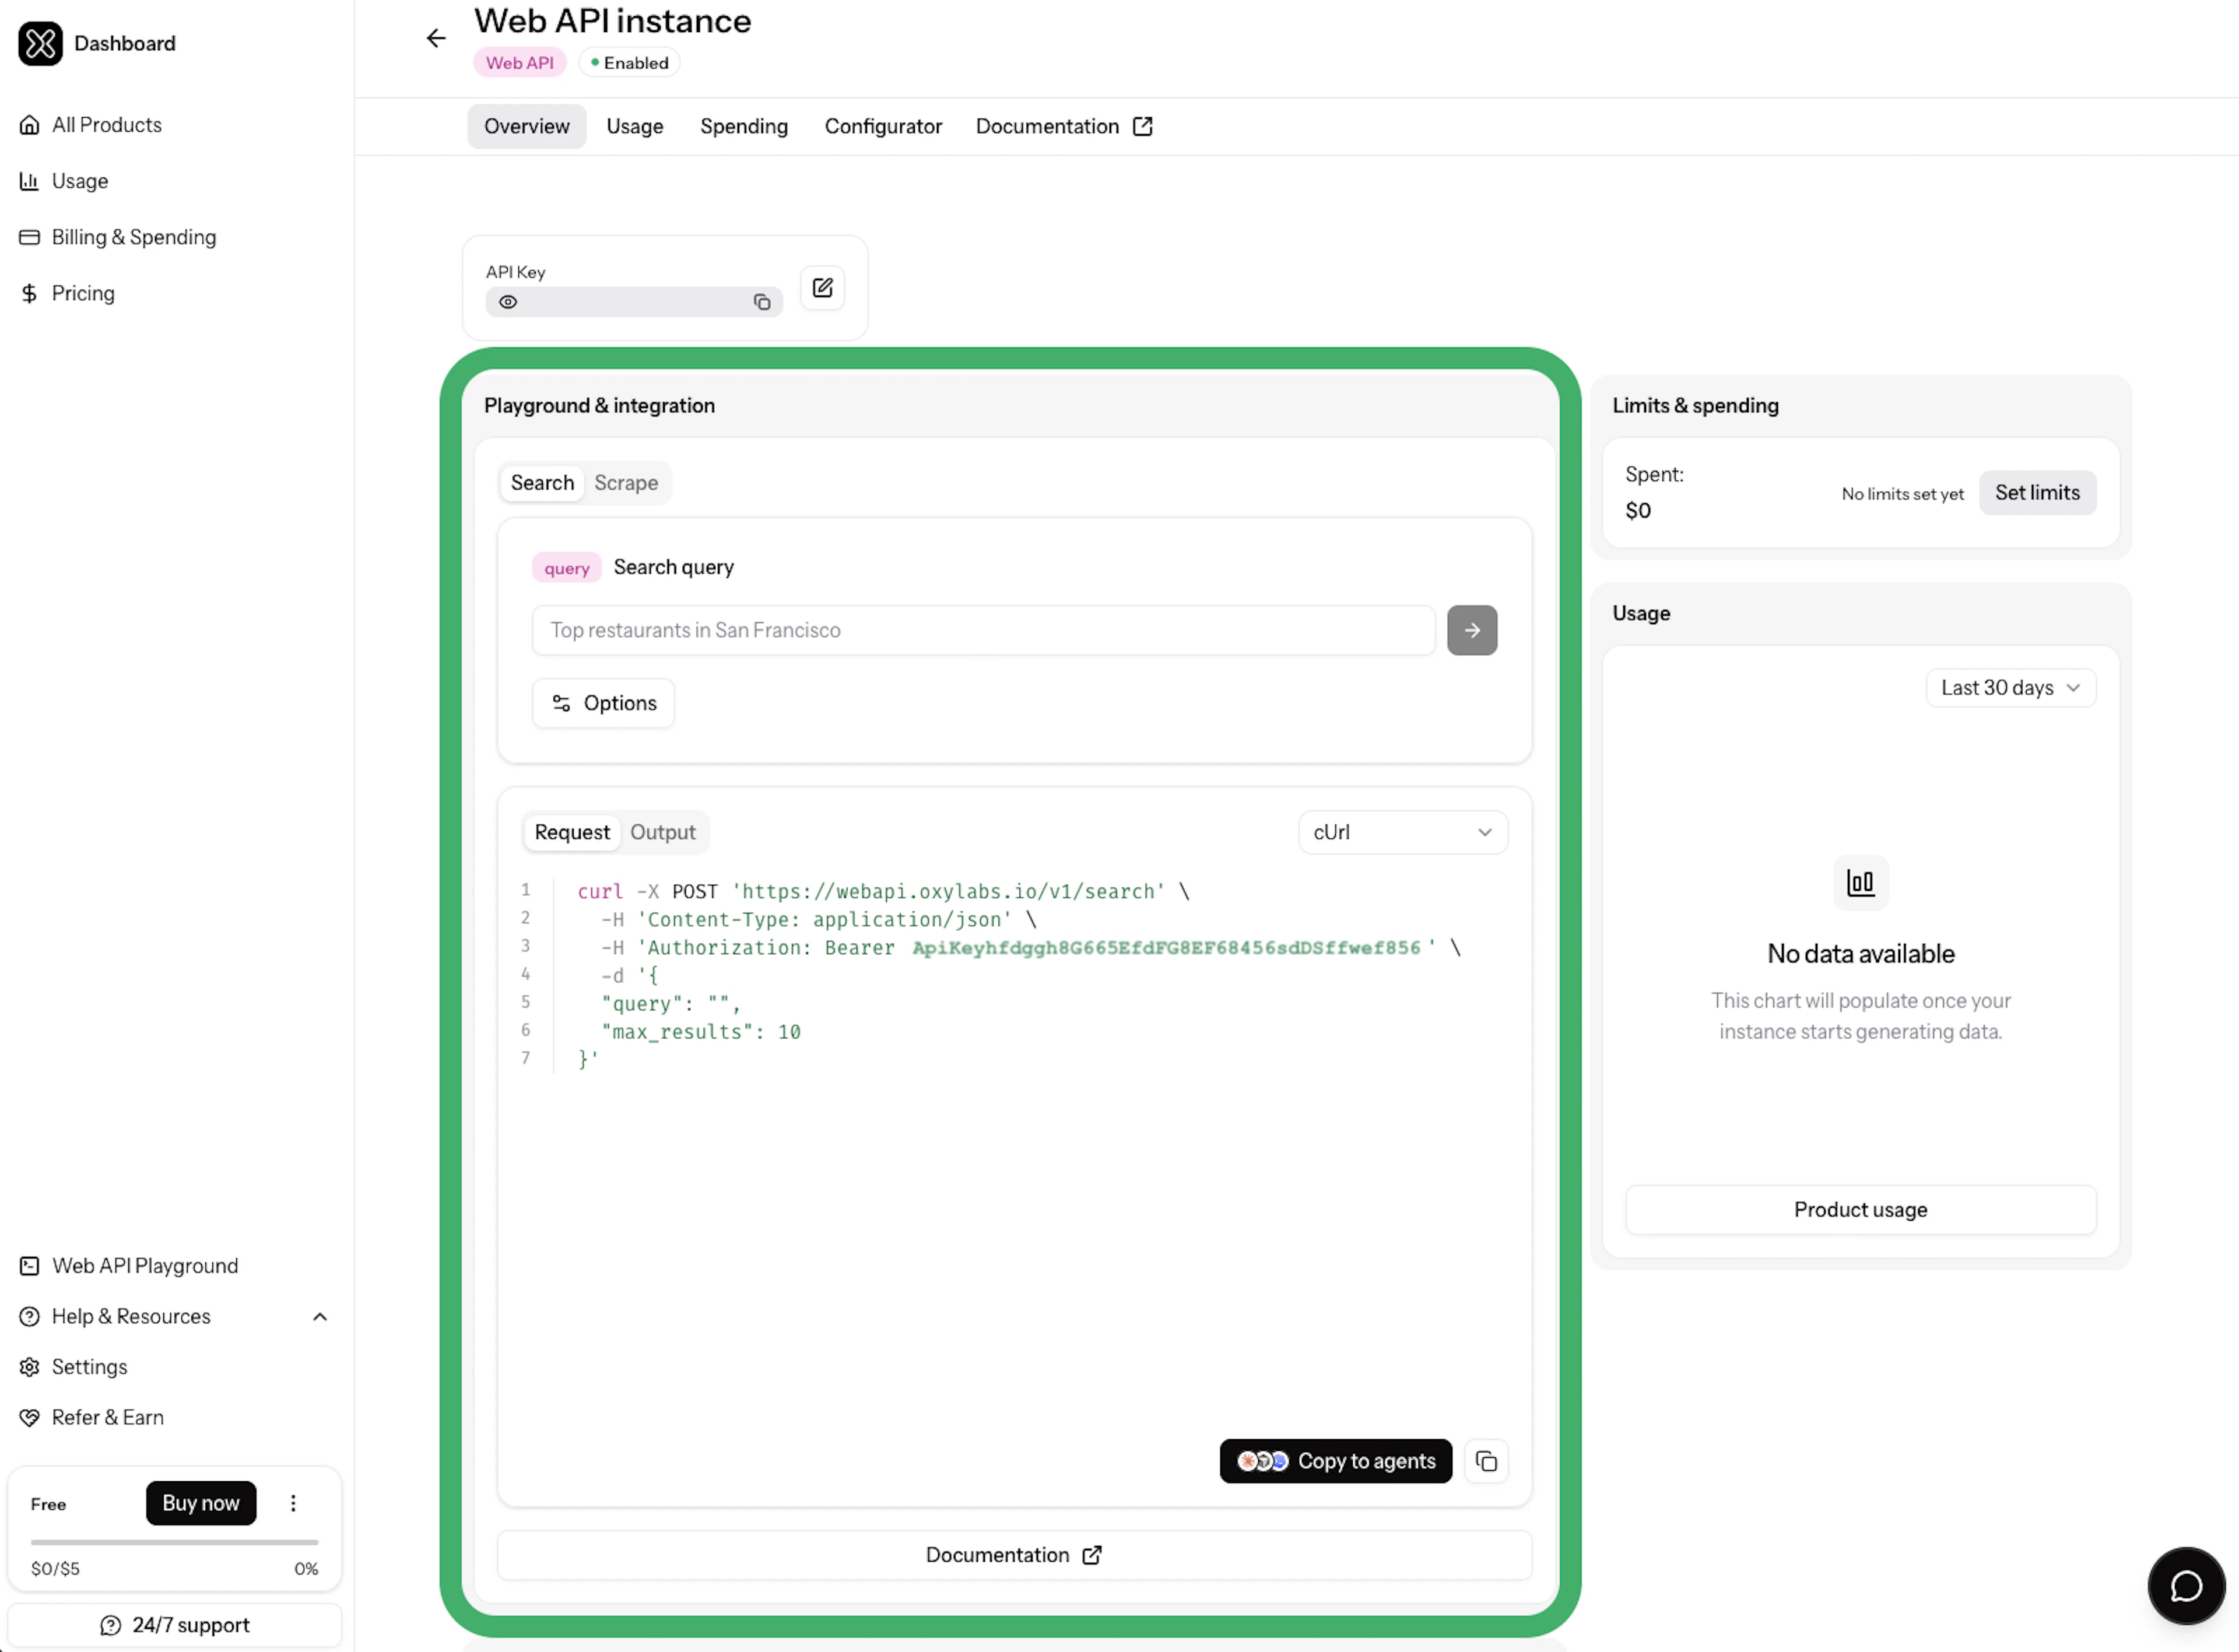Open plan menu with three dots

(x=293, y=1503)
